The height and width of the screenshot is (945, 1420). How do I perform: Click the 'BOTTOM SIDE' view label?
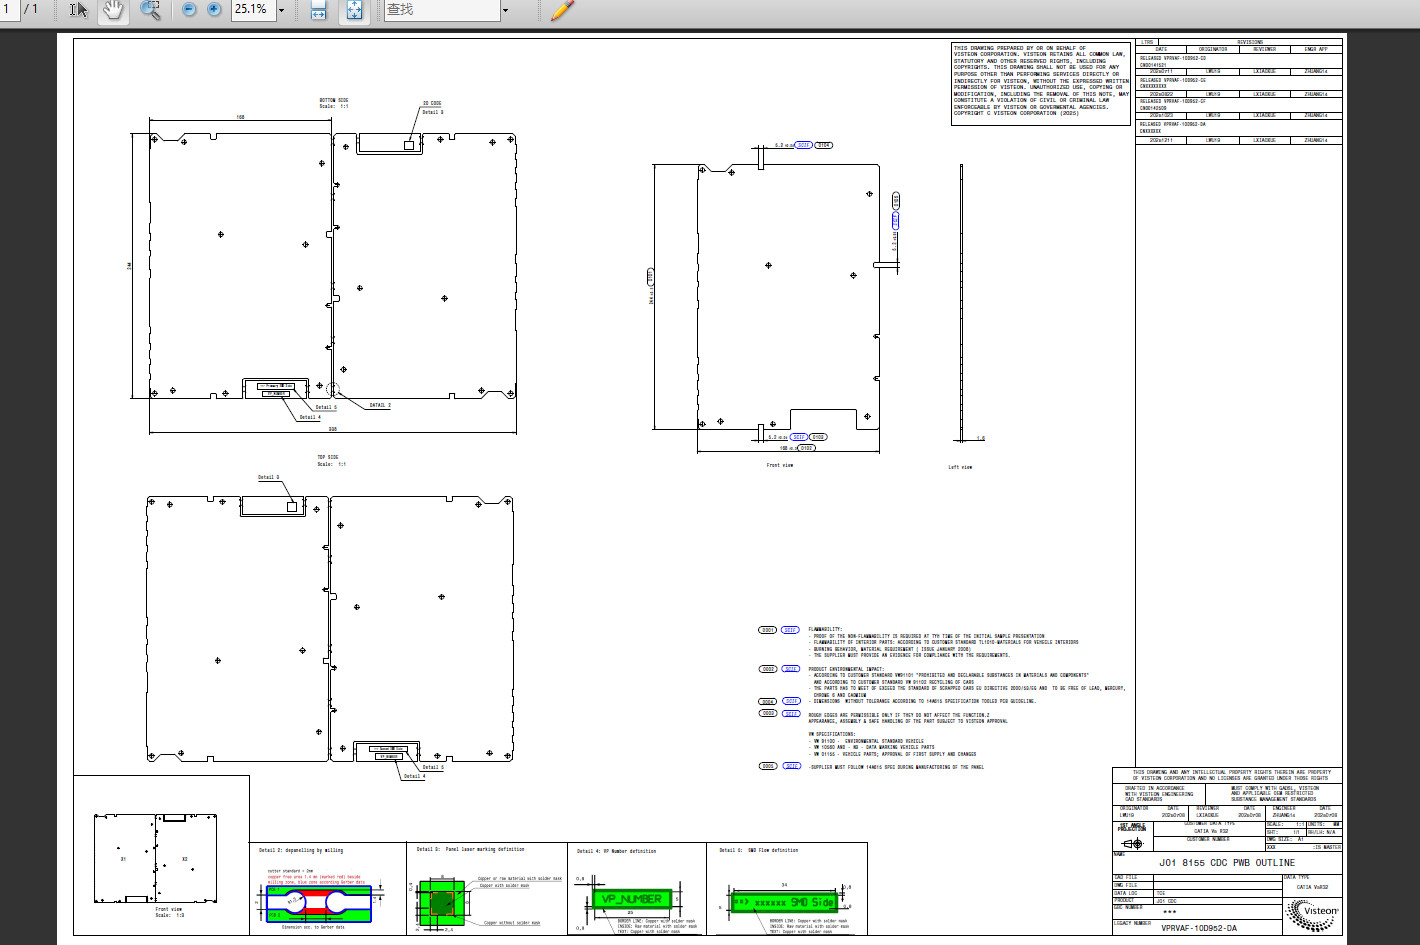coord(334,101)
